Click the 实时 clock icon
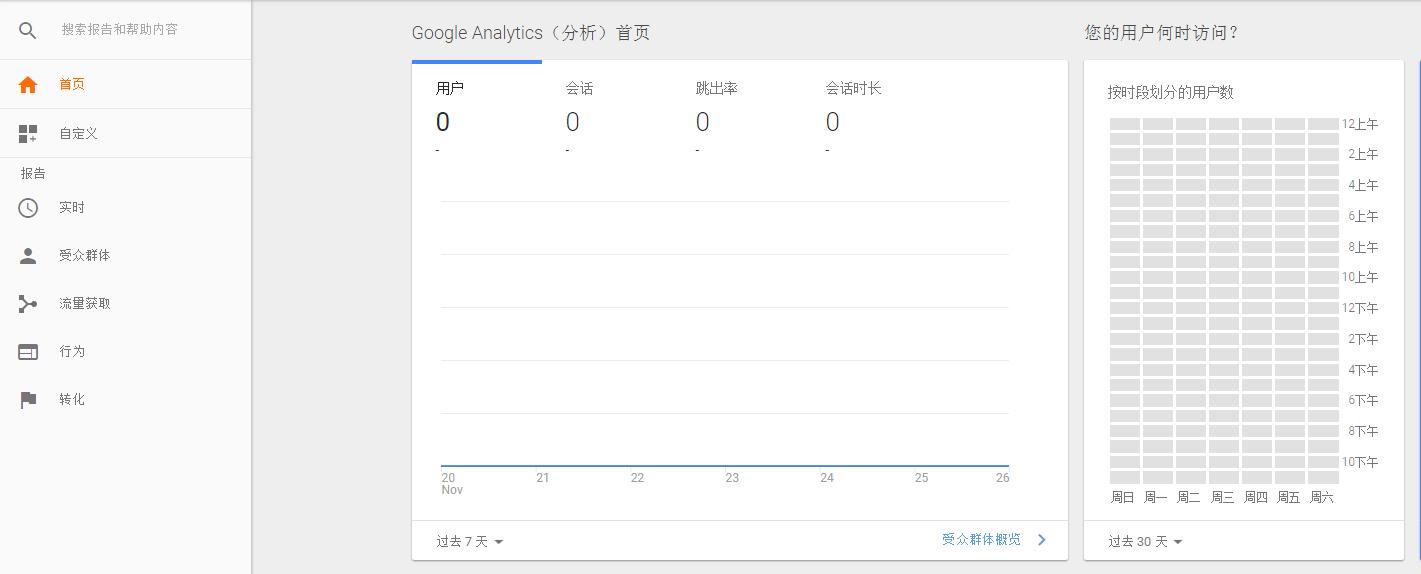This screenshot has width=1421, height=574. coord(28,208)
